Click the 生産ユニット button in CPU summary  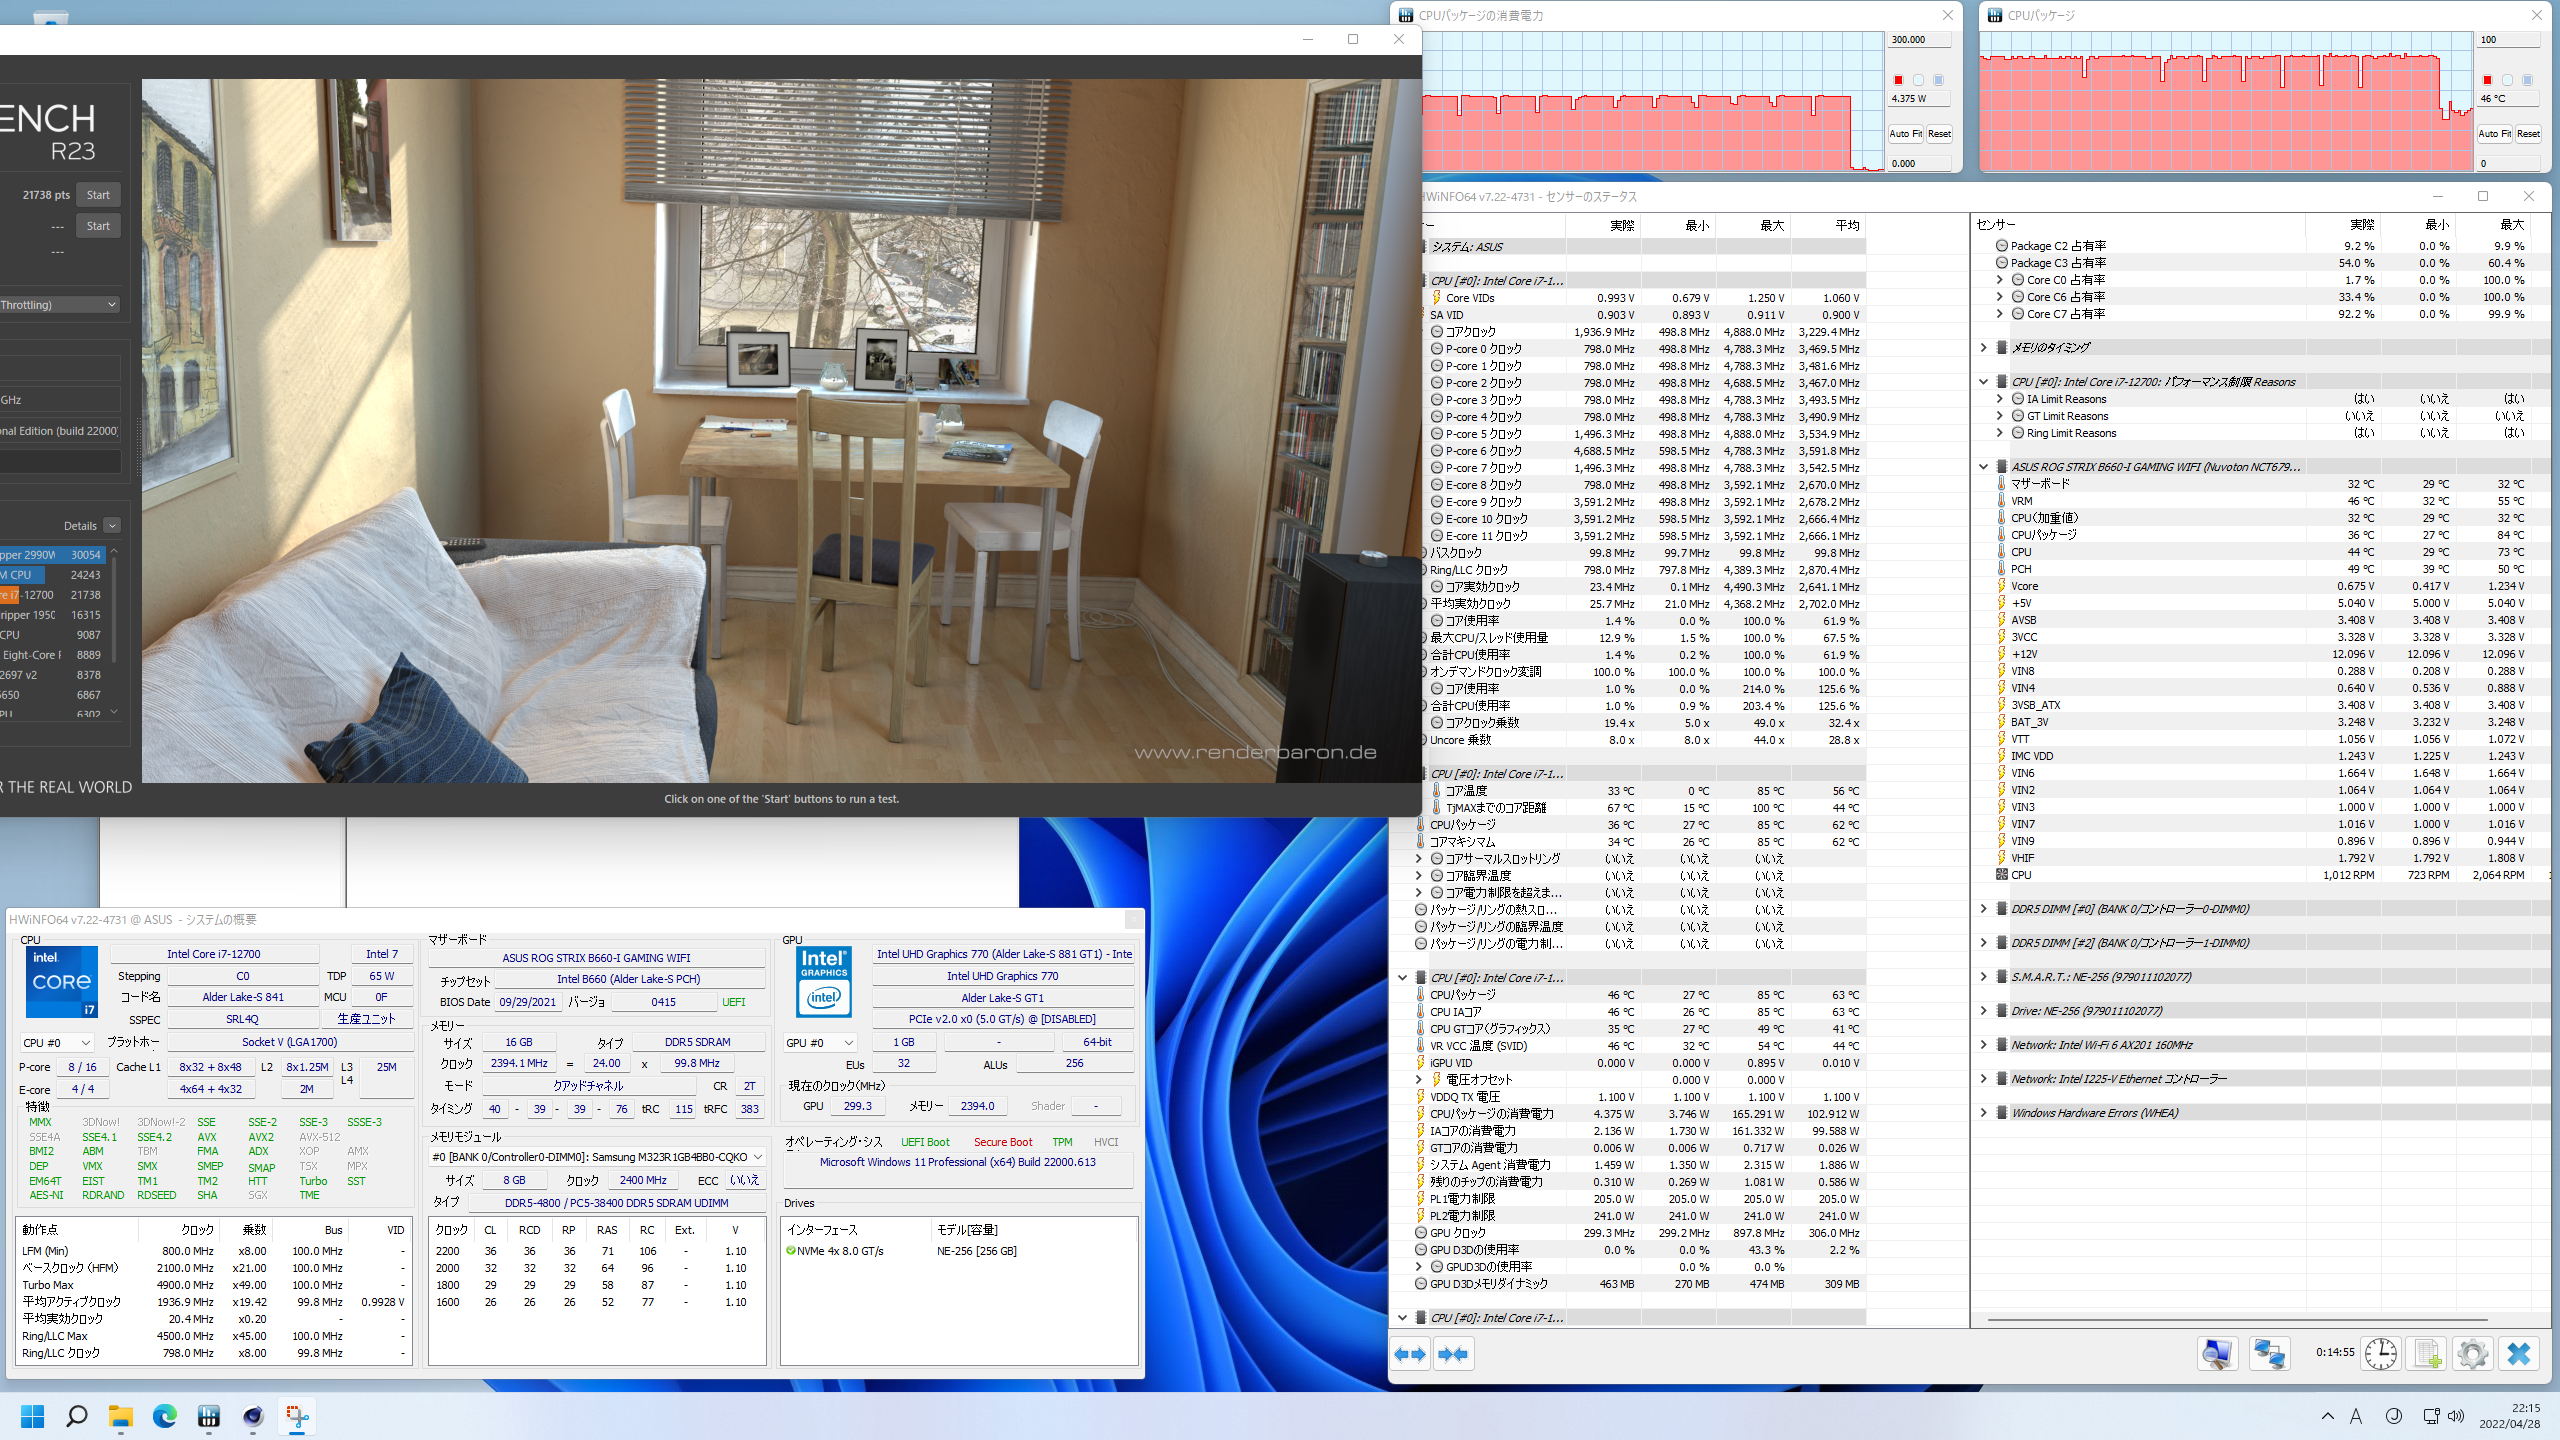[366, 1019]
